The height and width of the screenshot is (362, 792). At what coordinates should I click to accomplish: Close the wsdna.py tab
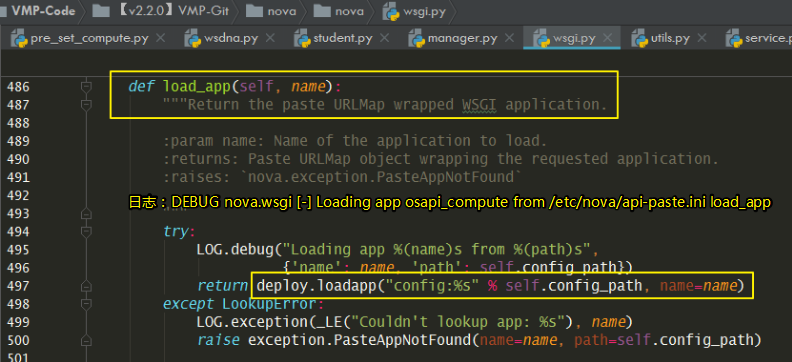[x=270, y=38]
